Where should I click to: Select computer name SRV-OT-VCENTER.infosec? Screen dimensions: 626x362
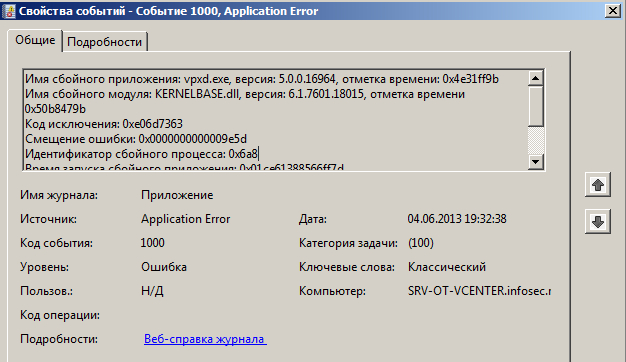479,291
